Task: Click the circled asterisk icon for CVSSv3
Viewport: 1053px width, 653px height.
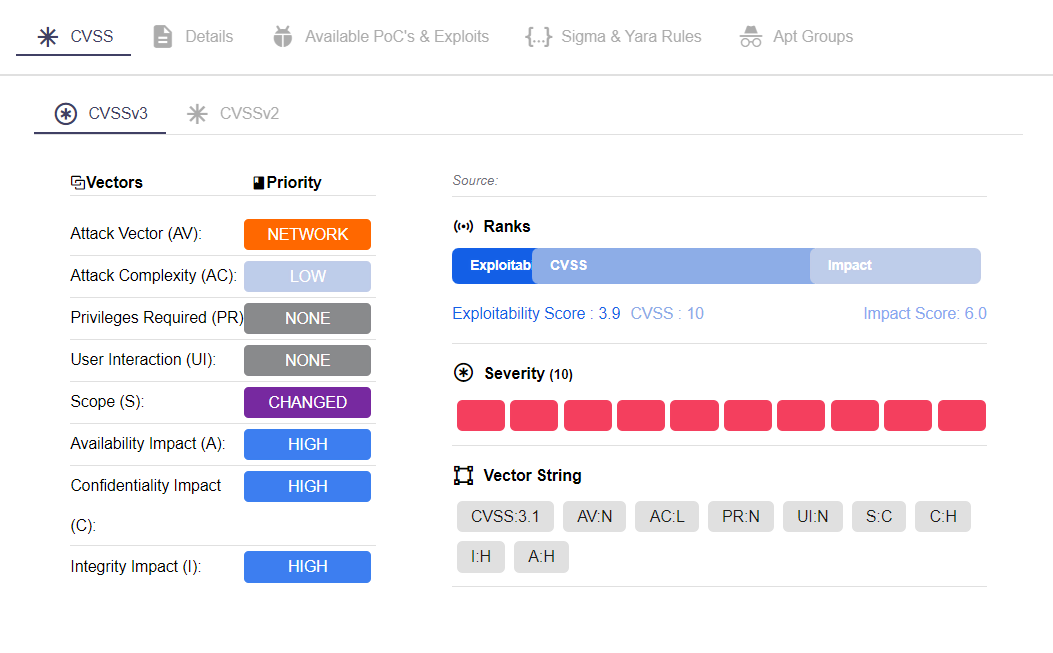Action: [66, 114]
